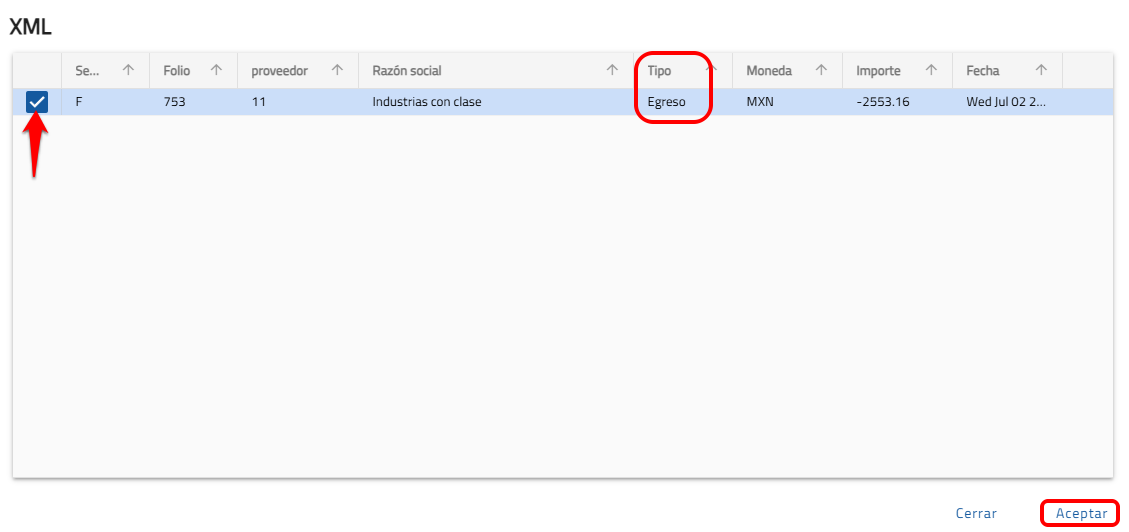Viewport: 1129px width, 532px height.
Task: Sort by Serie column arrow
Action: tap(128, 71)
